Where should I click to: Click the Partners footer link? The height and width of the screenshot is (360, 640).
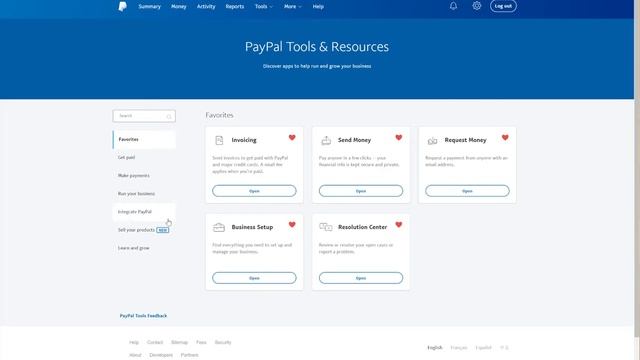pyautogui.click(x=189, y=355)
